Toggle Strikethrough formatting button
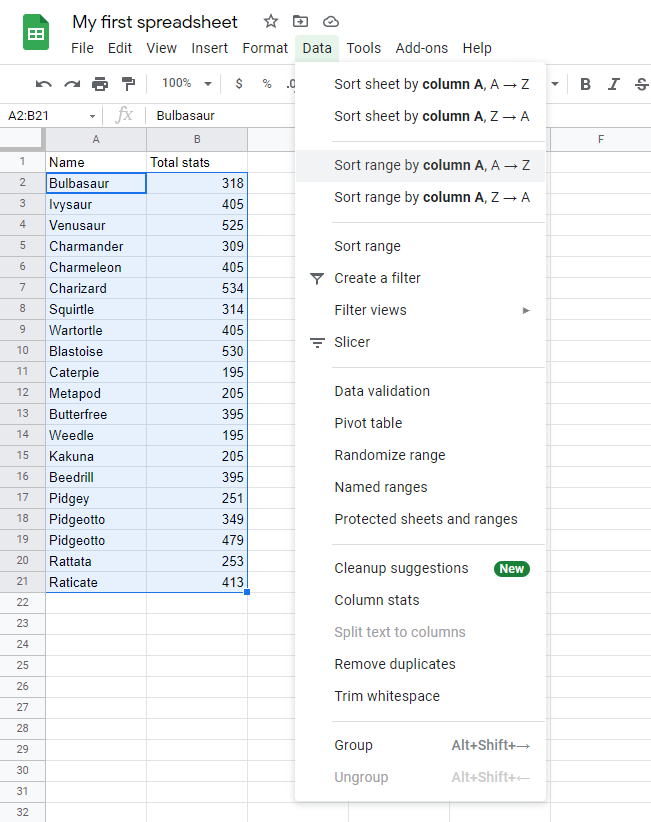This screenshot has width=651, height=822. pyautogui.click(x=641, y=84)
